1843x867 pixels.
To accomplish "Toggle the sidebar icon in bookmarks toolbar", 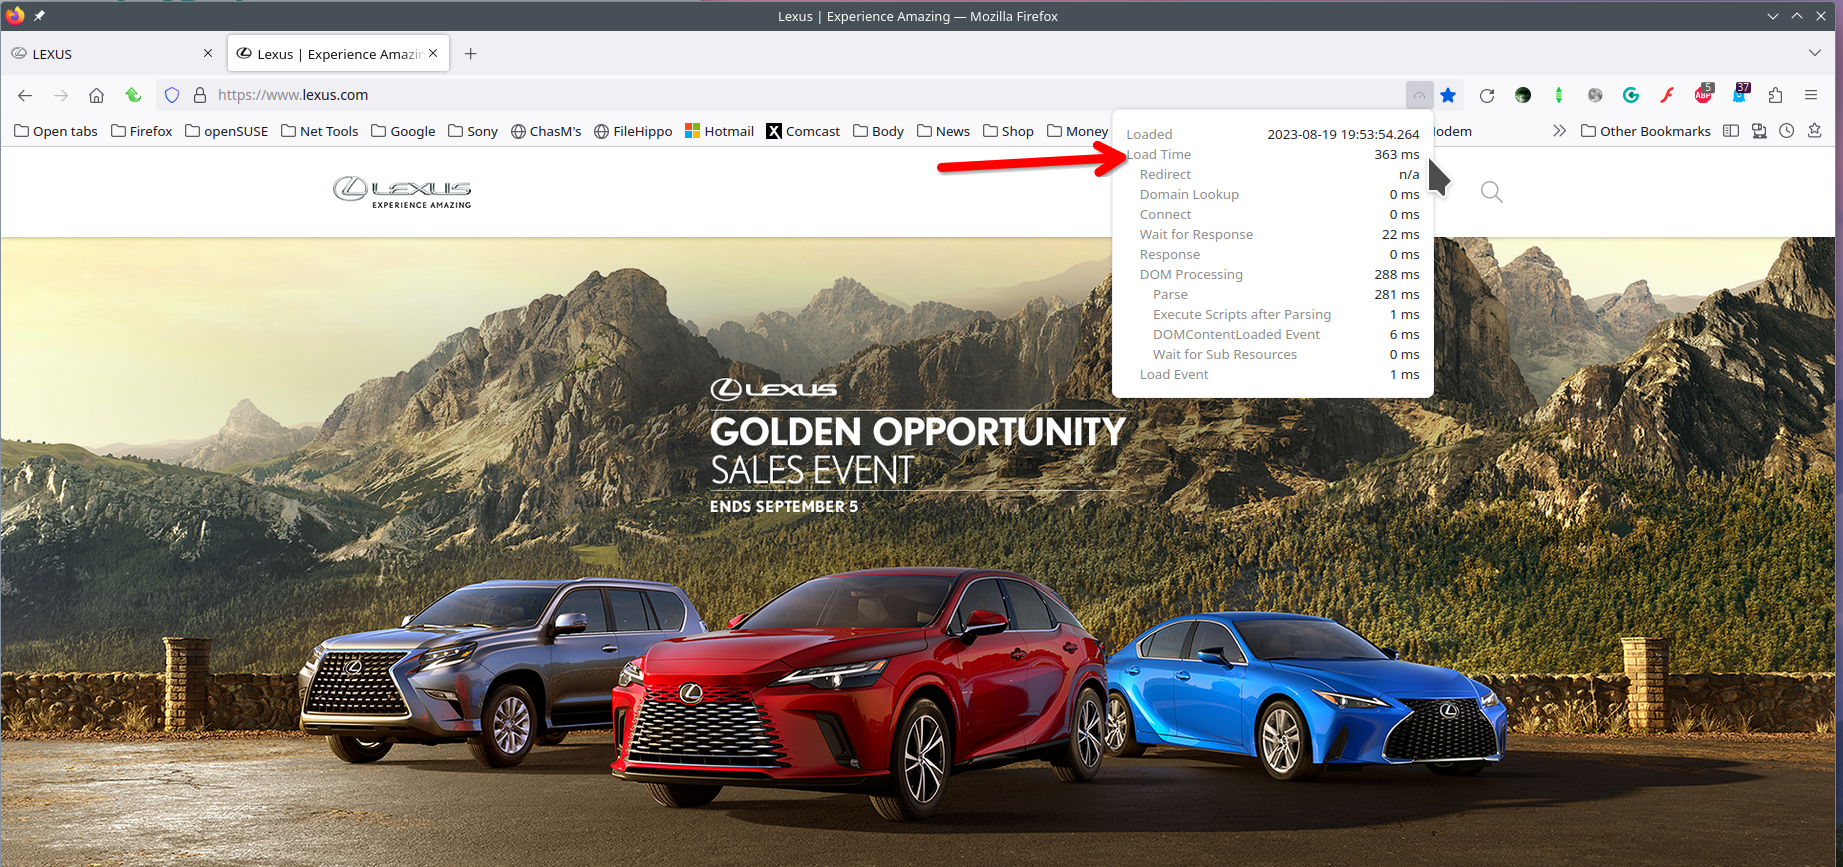I will [x=1731, y=131].
